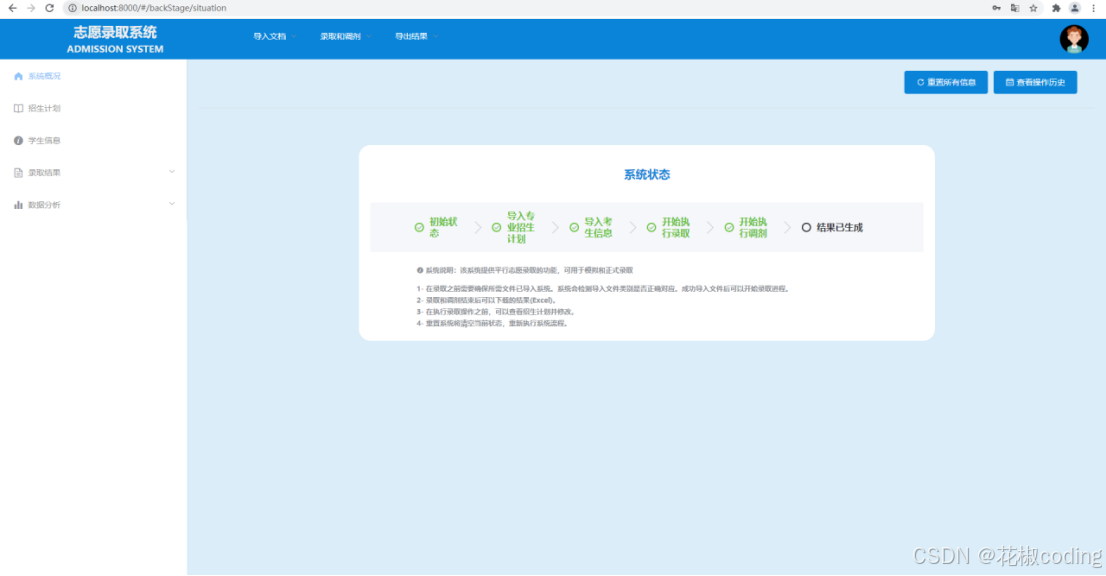The height and width of the screenshot is (576, 1106).
Task: Expand the 数据分析 submenu chevron
Action: pyautogui.click(x=171, y=204)
